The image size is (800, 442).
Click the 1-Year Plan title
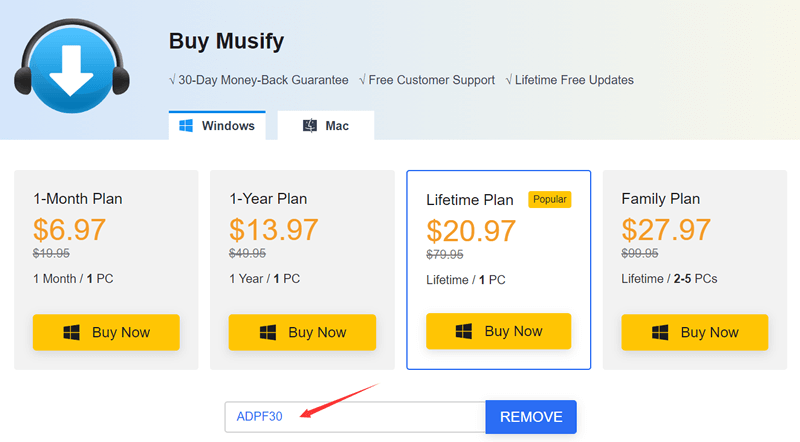pos(268,199)
